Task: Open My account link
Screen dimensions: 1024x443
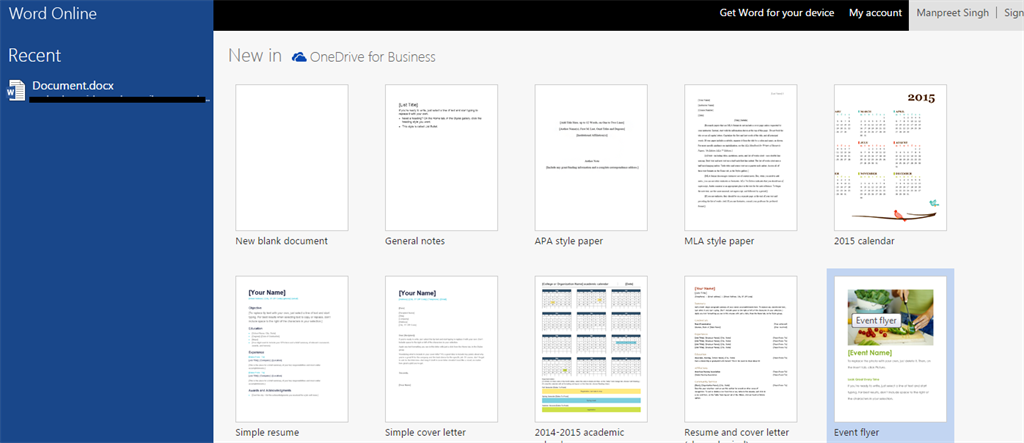Action: point(875,13)
